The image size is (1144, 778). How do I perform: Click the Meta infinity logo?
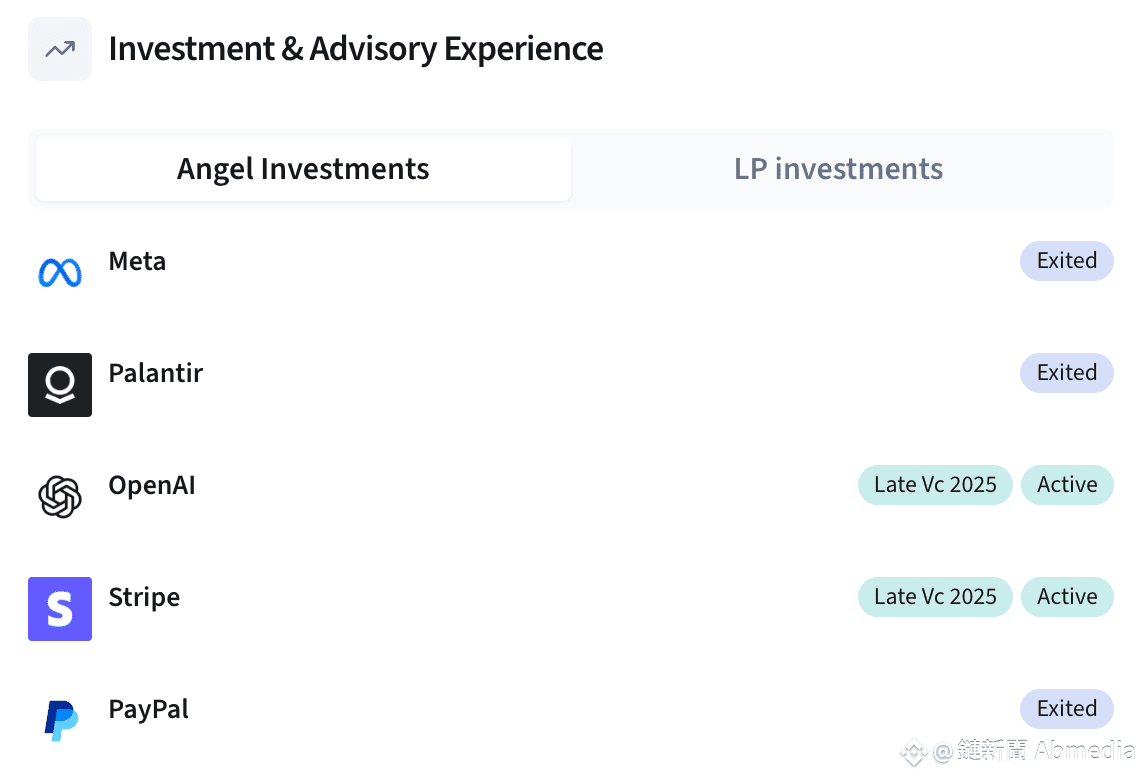coord(60,273)
